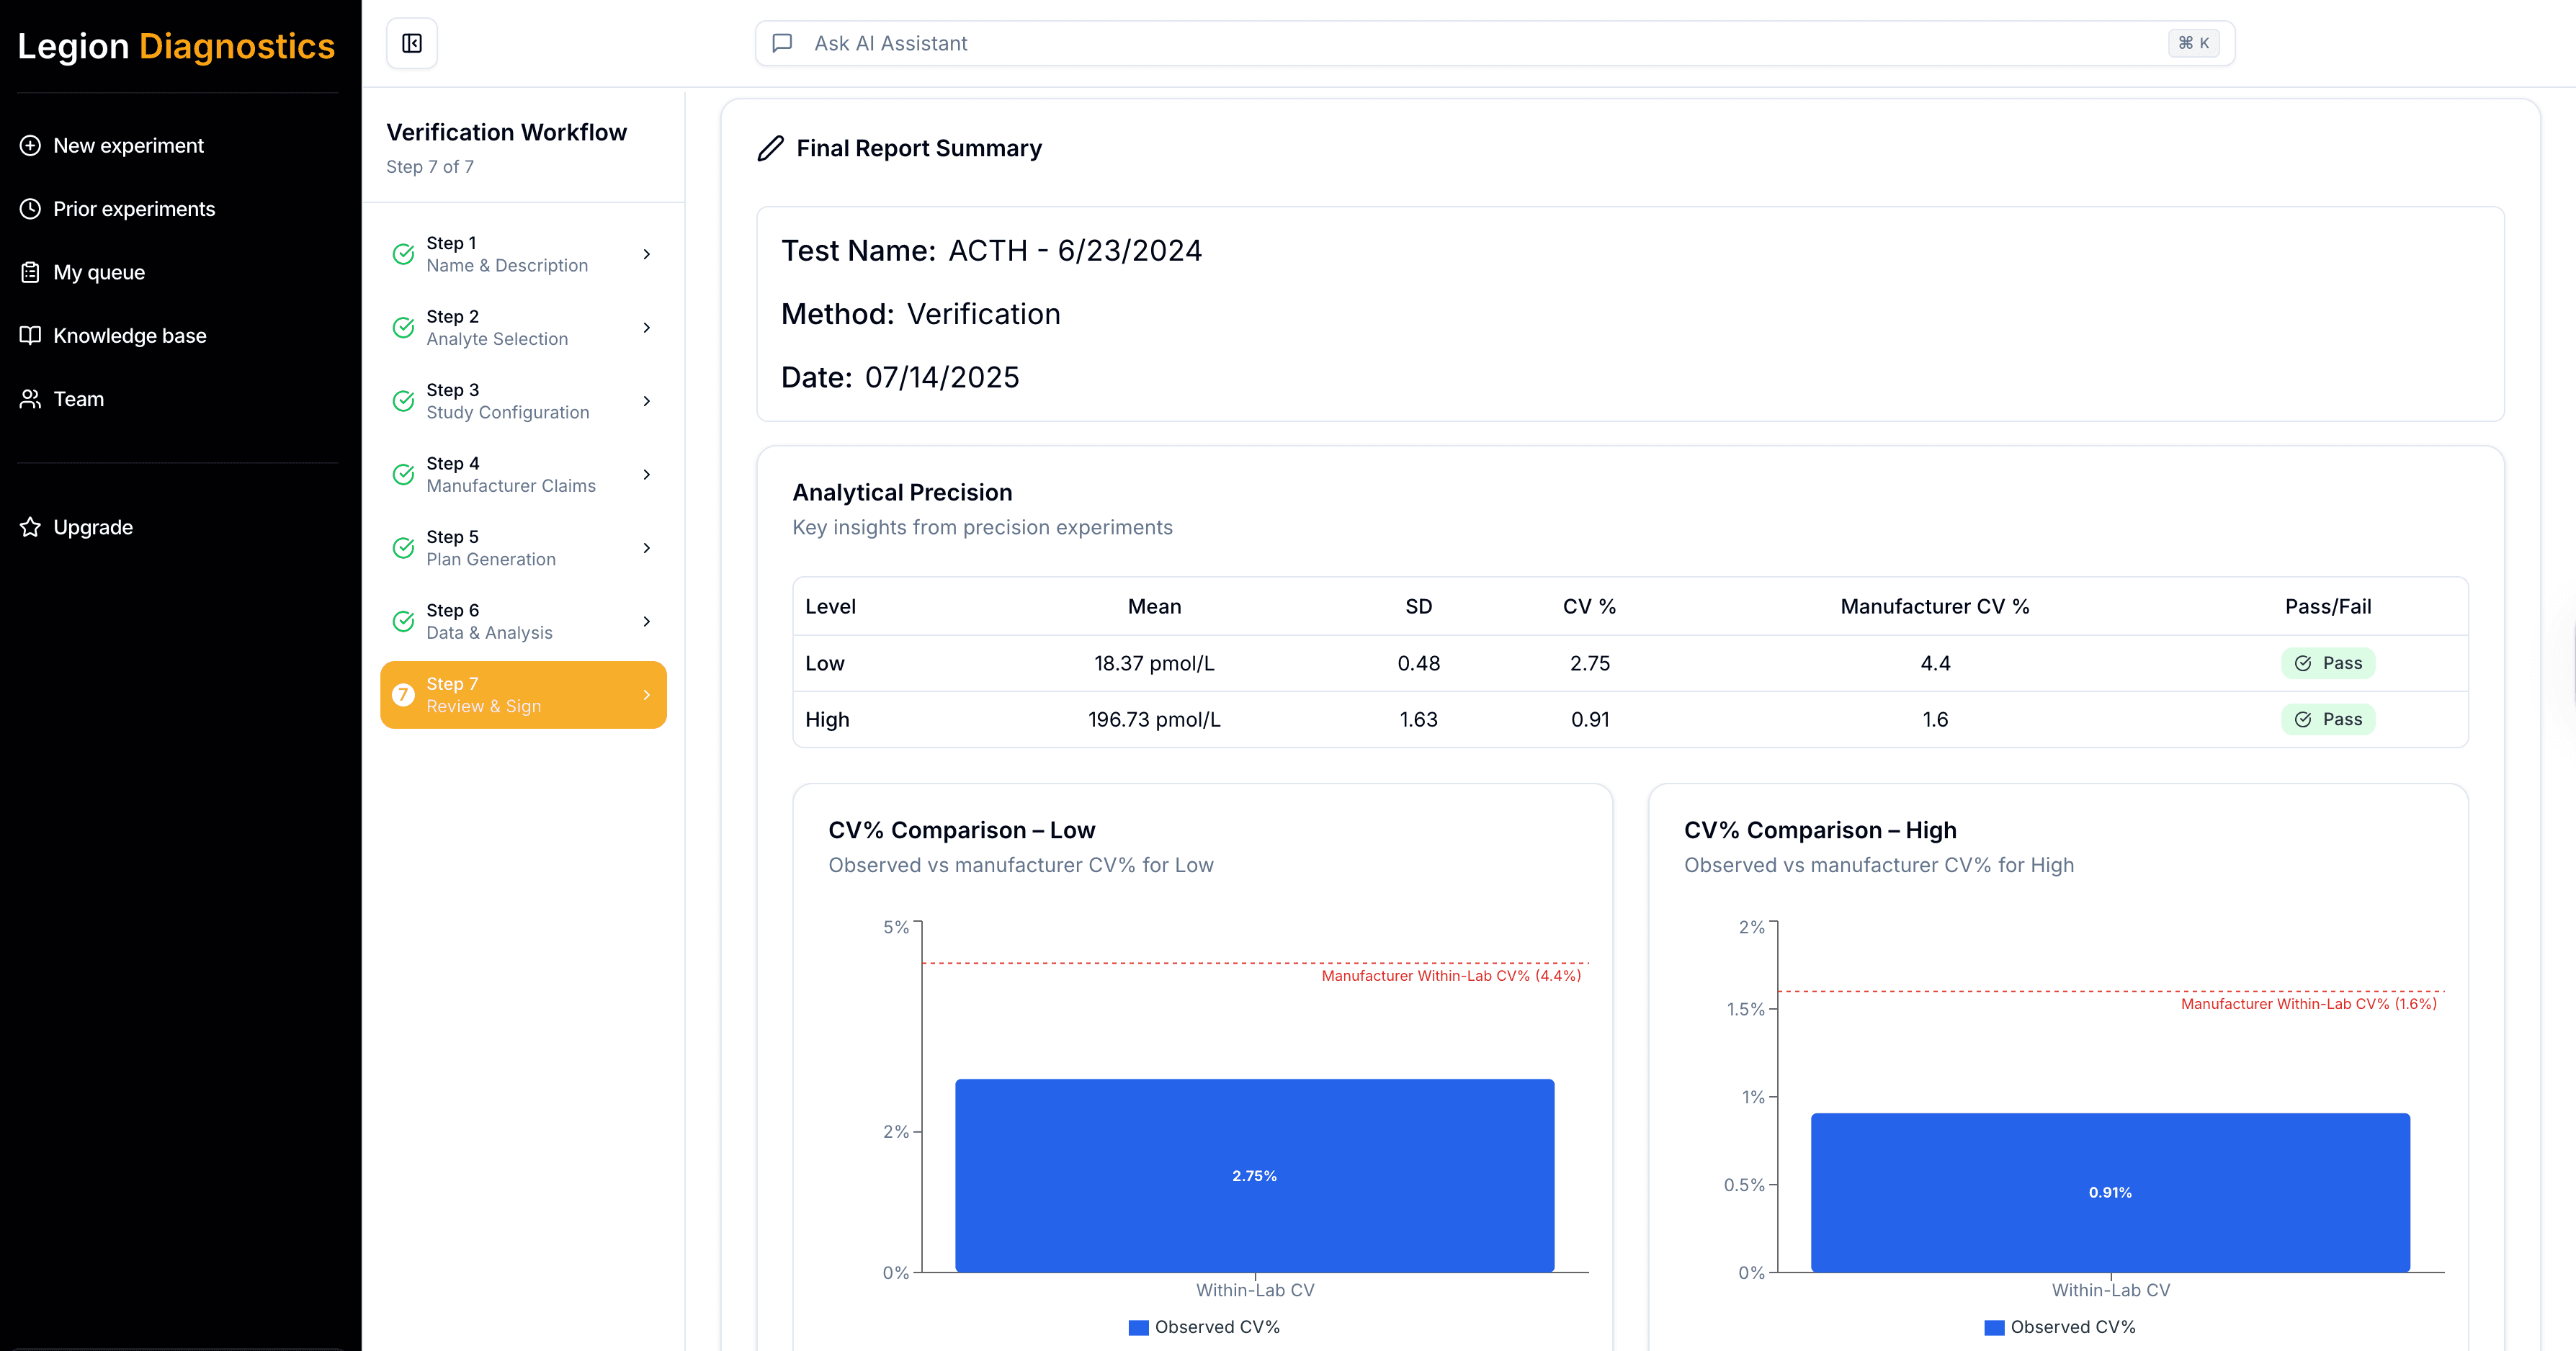The width and height of the screenshot is (2576, 1351).
Task: Click the Legion Diagnostics logo
Action: [x=176, y=46]
